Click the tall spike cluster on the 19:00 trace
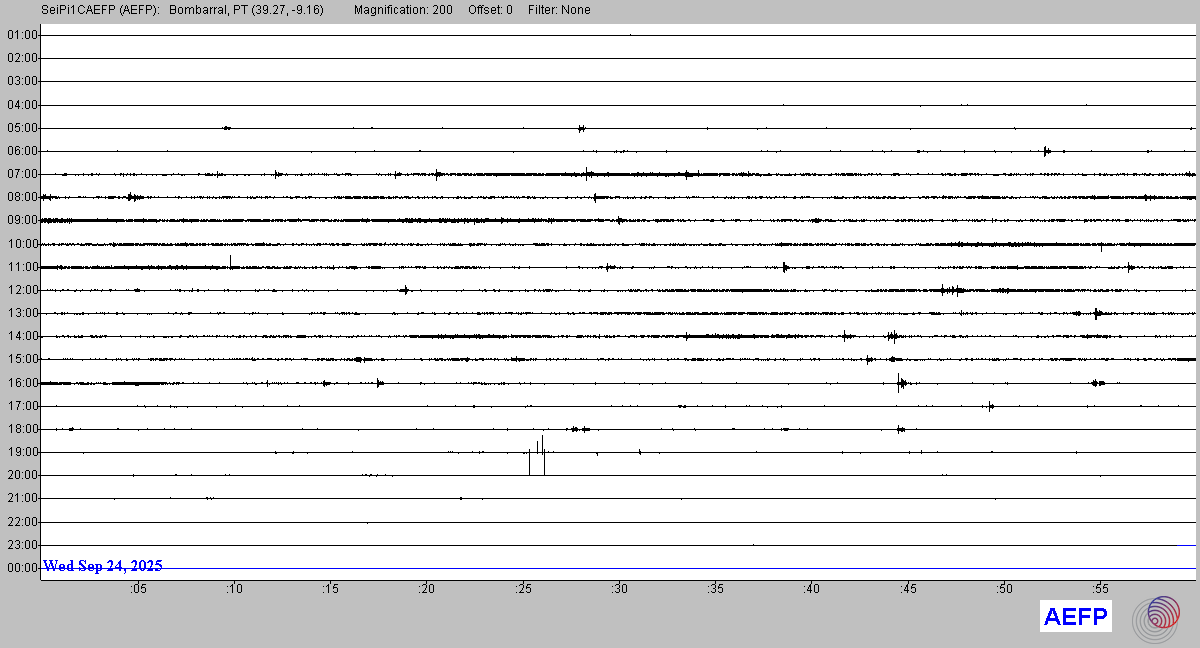This screenshot has width=1200, height=648. tap(538, 454)
